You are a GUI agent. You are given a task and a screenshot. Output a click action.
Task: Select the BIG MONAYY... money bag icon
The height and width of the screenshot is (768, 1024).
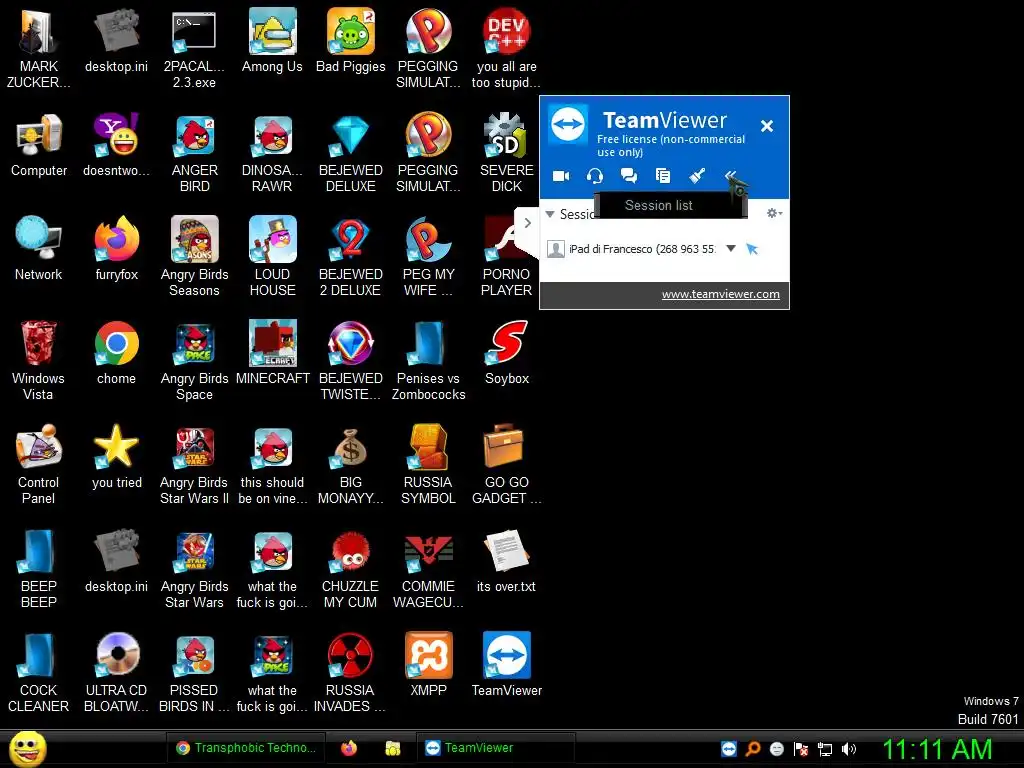(x=351, y=464)
